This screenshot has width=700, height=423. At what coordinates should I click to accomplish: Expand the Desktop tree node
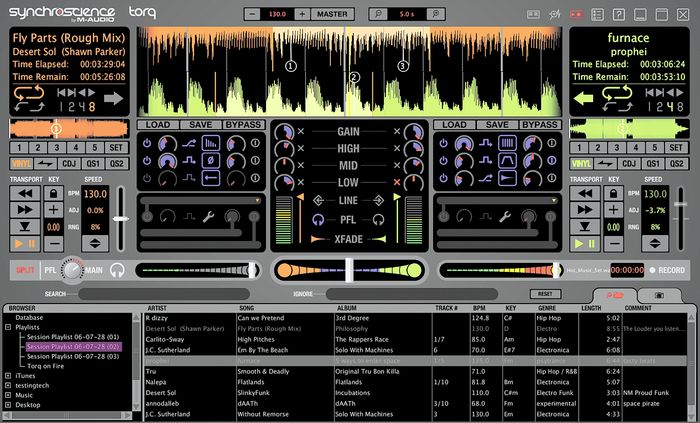8,405
